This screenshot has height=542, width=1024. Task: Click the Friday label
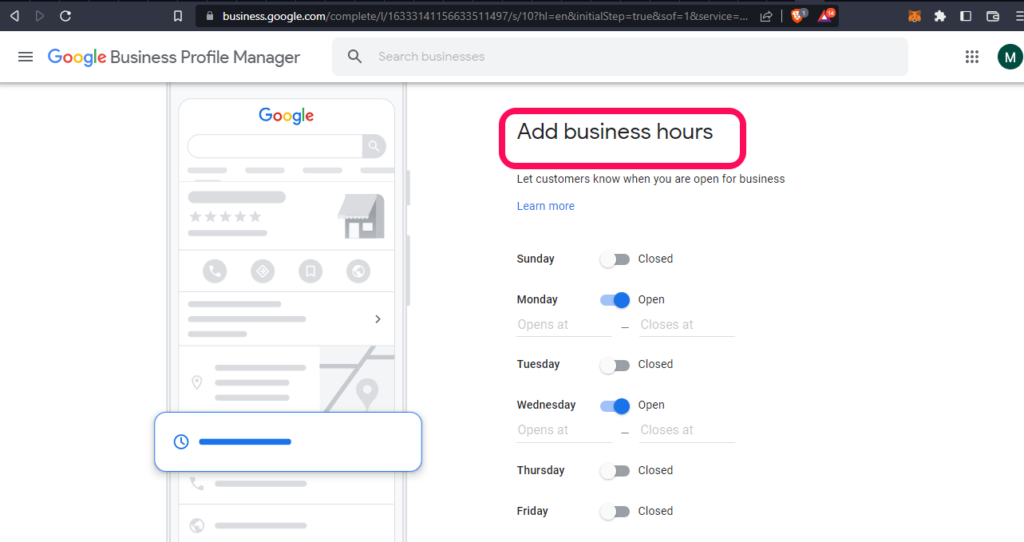point(532,511)
